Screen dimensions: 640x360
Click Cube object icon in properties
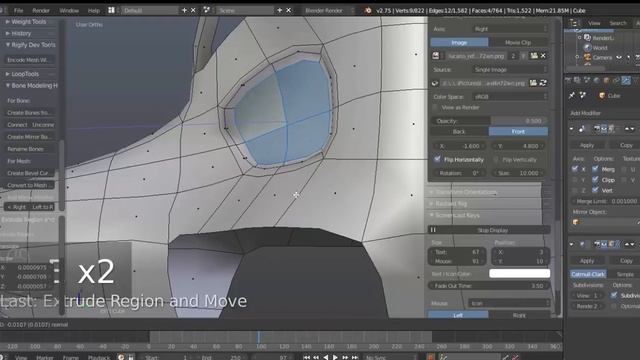click(x=602, y=96)
